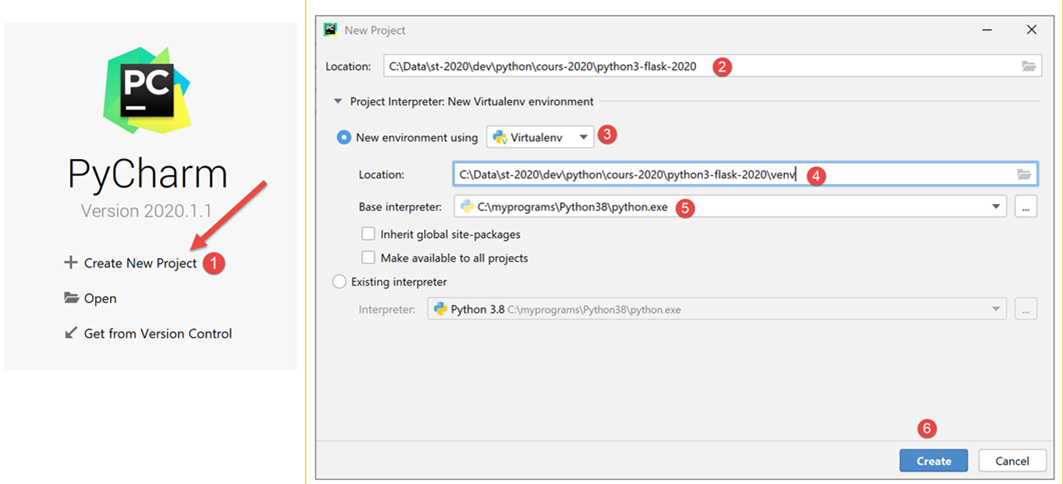Viewport: 1063px width, 484px height.
Task: Click the plus icon for Create New Project
Action: point(70,263)
